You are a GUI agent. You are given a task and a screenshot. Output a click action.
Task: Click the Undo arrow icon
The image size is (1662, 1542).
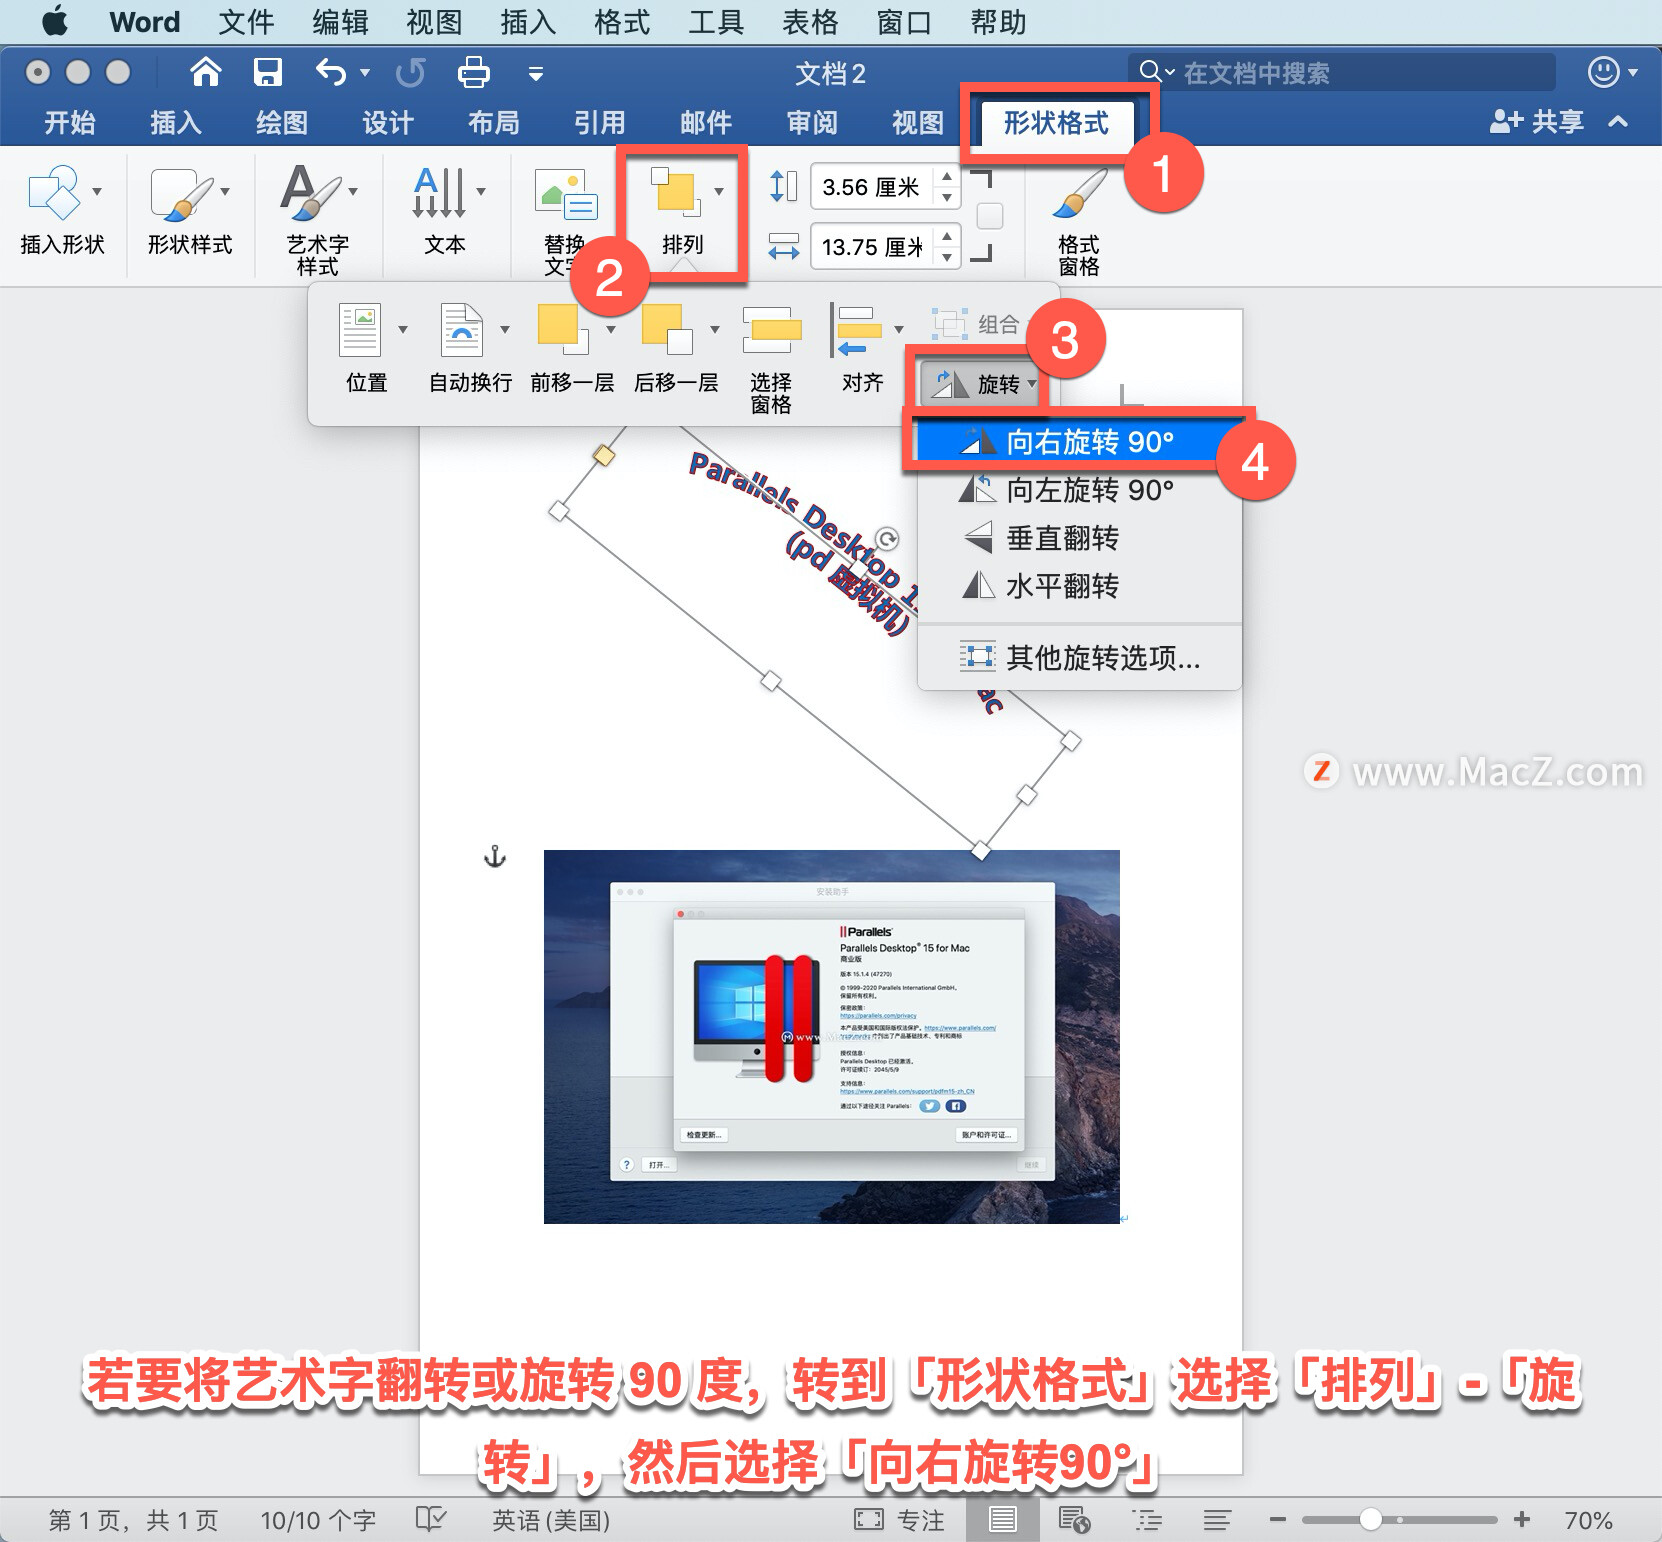coord(331,72)
